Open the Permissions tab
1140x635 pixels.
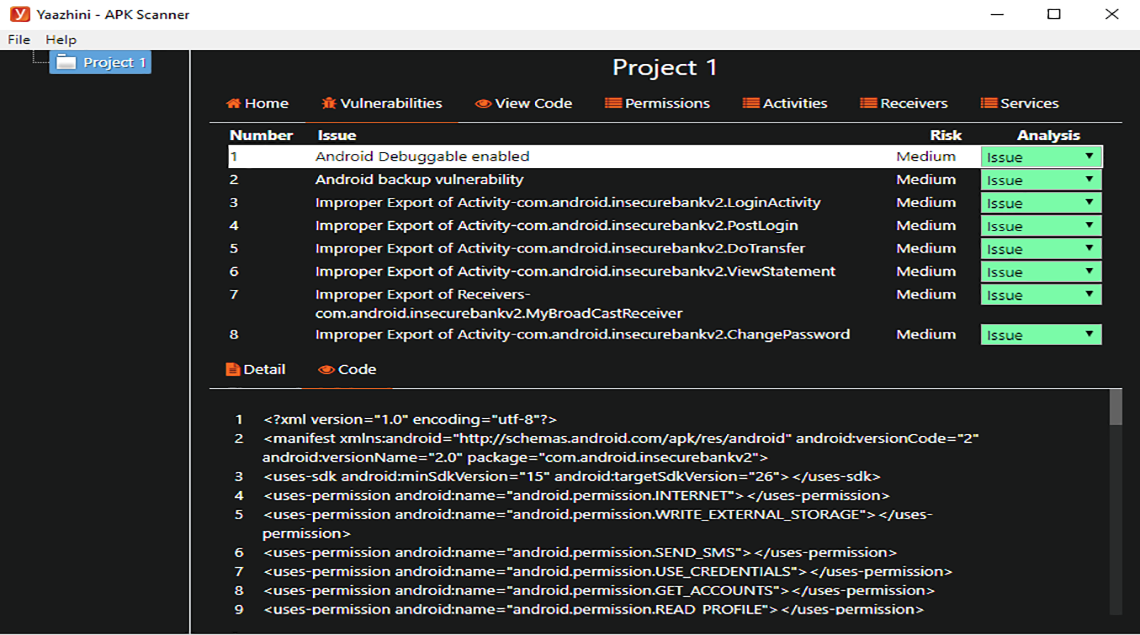[657, 103]
